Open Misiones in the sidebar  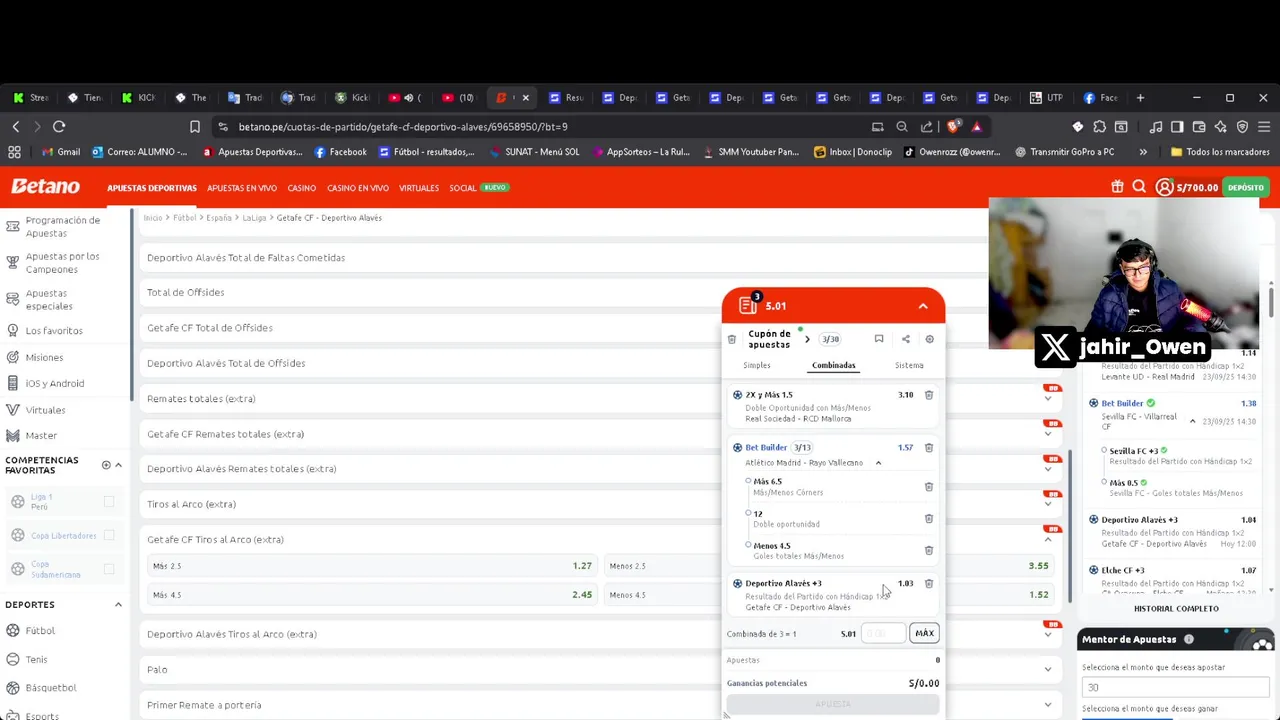coord(44,357)
